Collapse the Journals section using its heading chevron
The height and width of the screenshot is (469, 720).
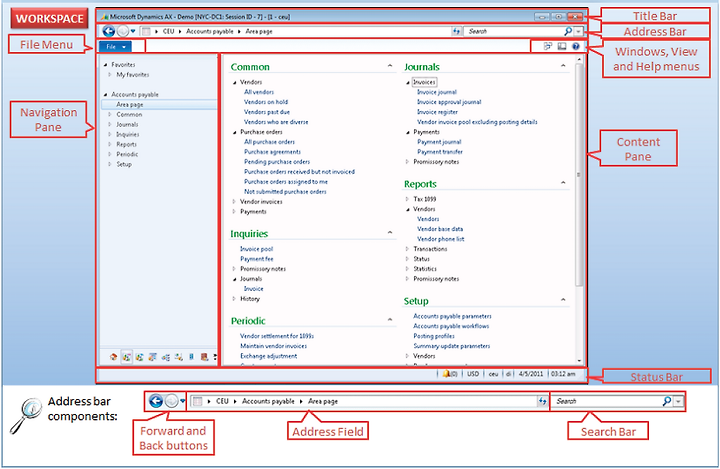(x=563, y=66)
